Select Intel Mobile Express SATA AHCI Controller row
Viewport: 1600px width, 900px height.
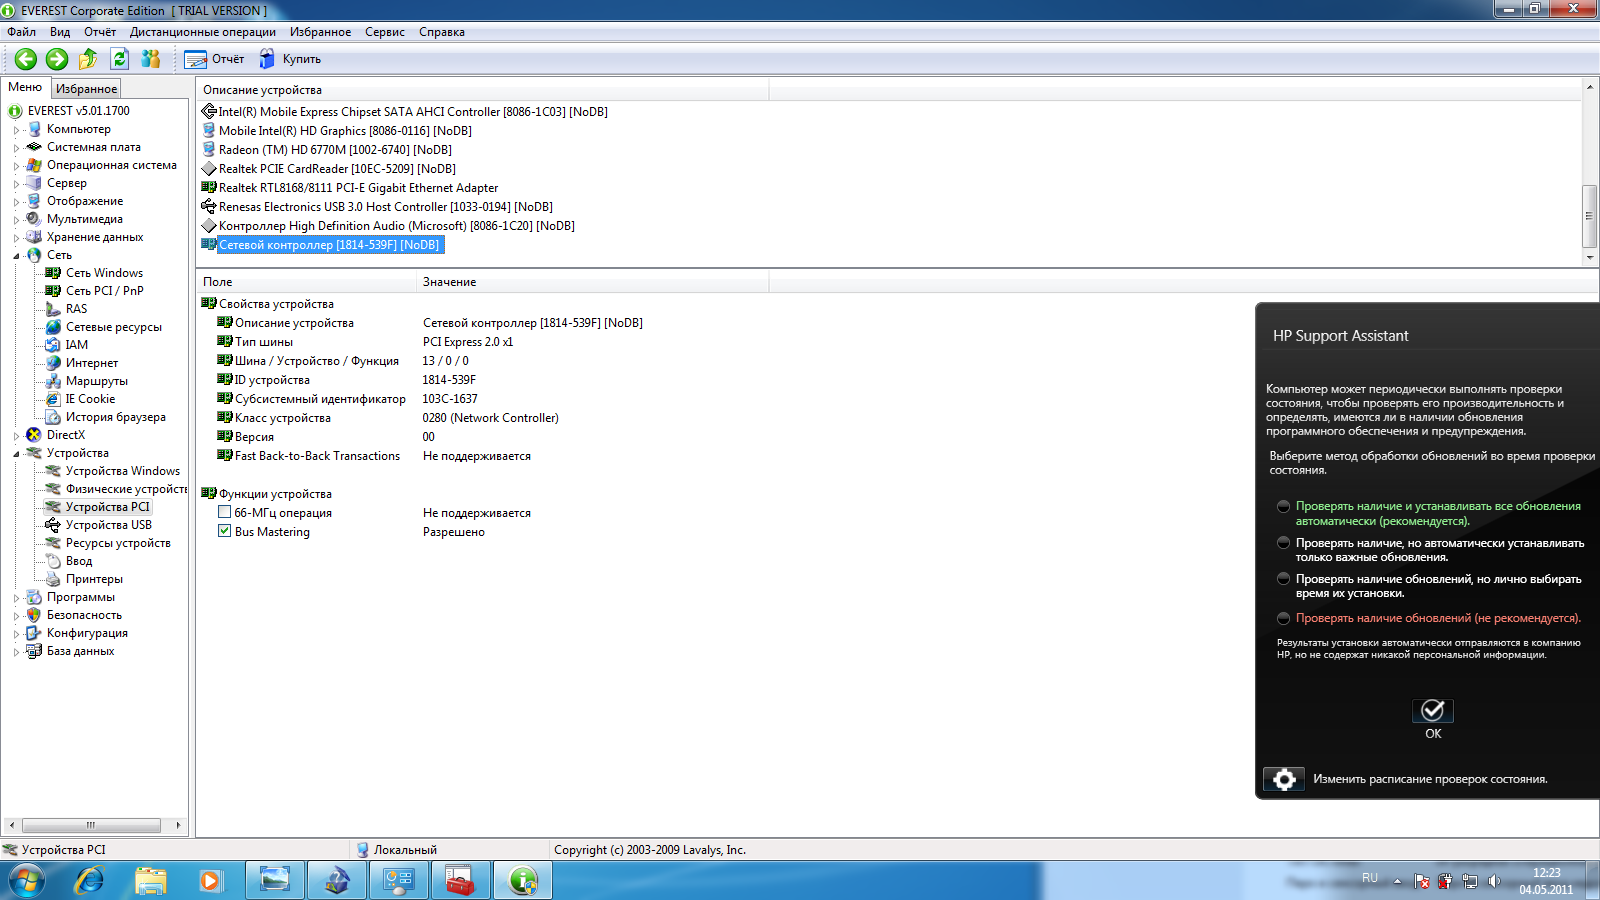413,112
